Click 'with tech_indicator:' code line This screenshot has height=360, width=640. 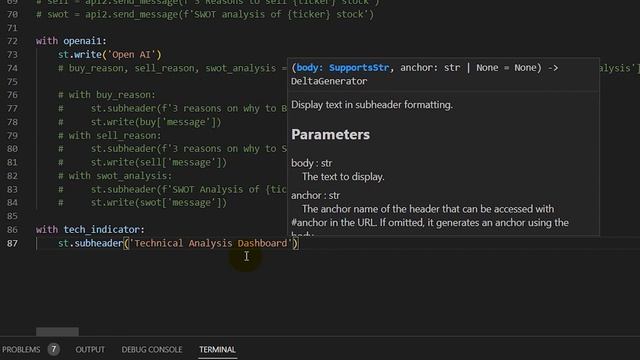pos(90,230)
